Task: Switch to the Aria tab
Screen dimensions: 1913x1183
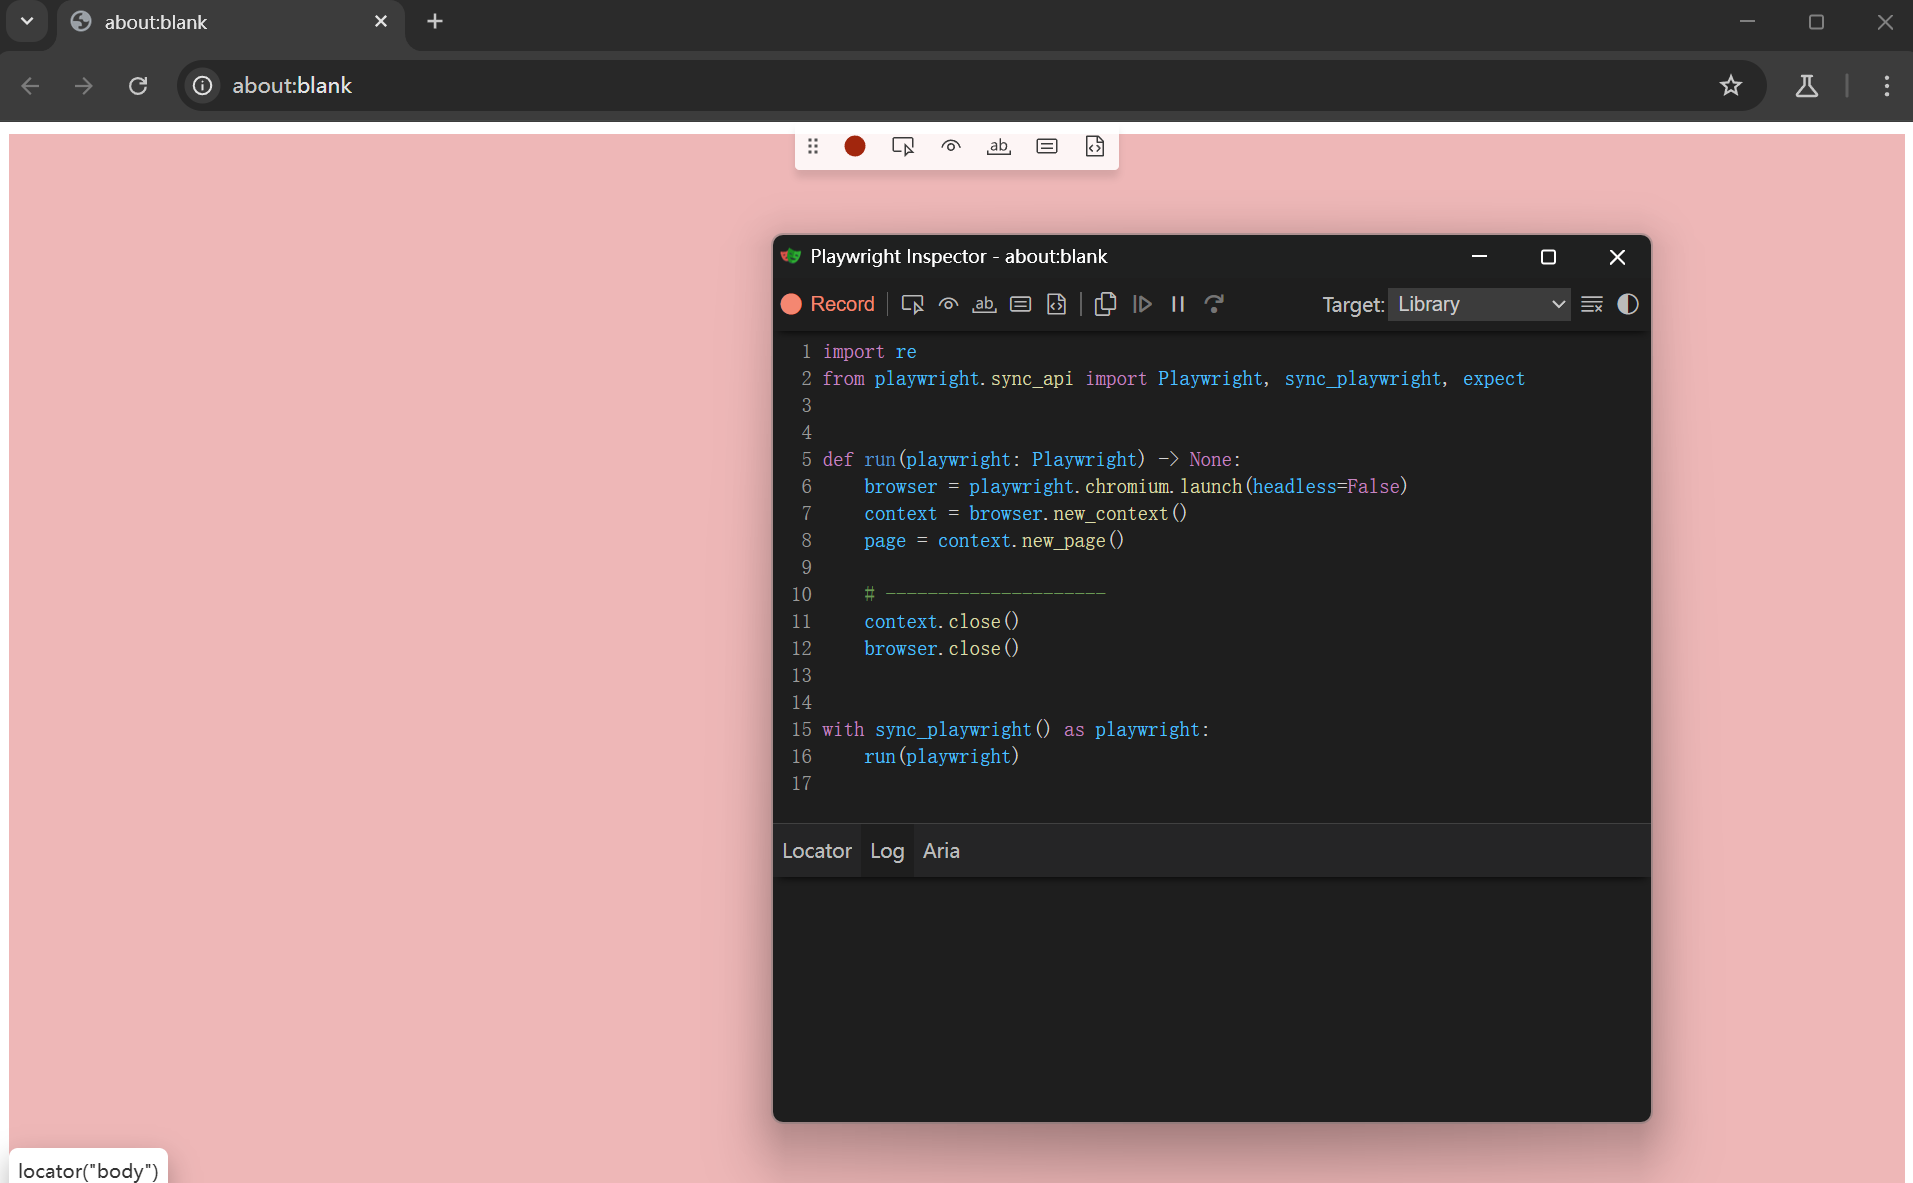Action: [941, 851]
